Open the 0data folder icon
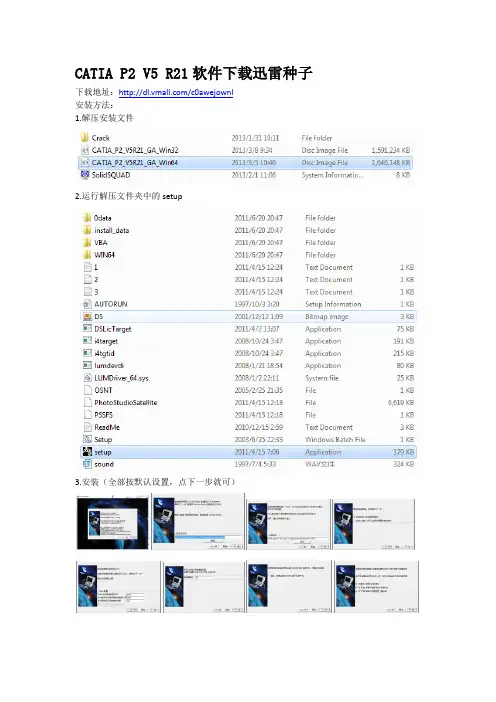This screenshot has width=496, height=702. tap(87, 218)
